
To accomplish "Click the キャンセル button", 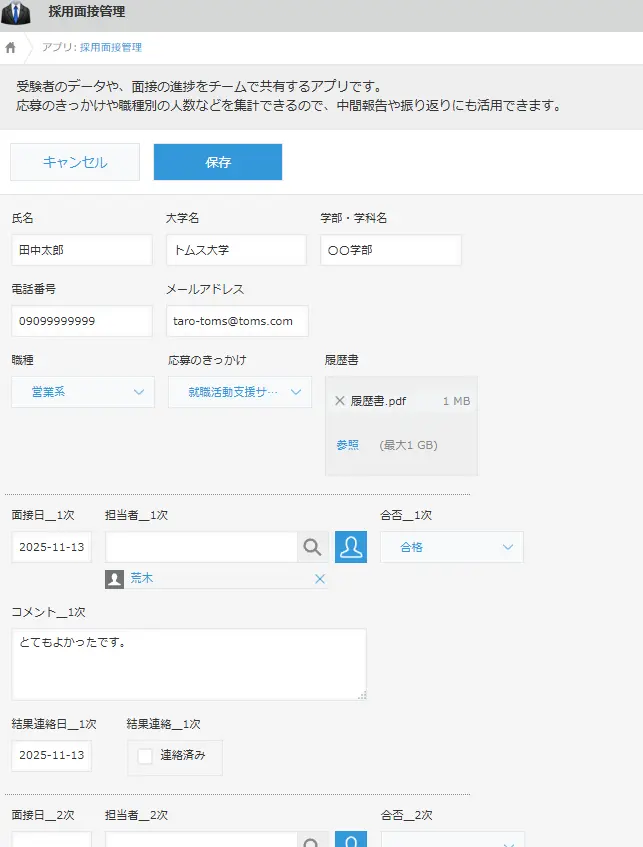I will point(75,162).
